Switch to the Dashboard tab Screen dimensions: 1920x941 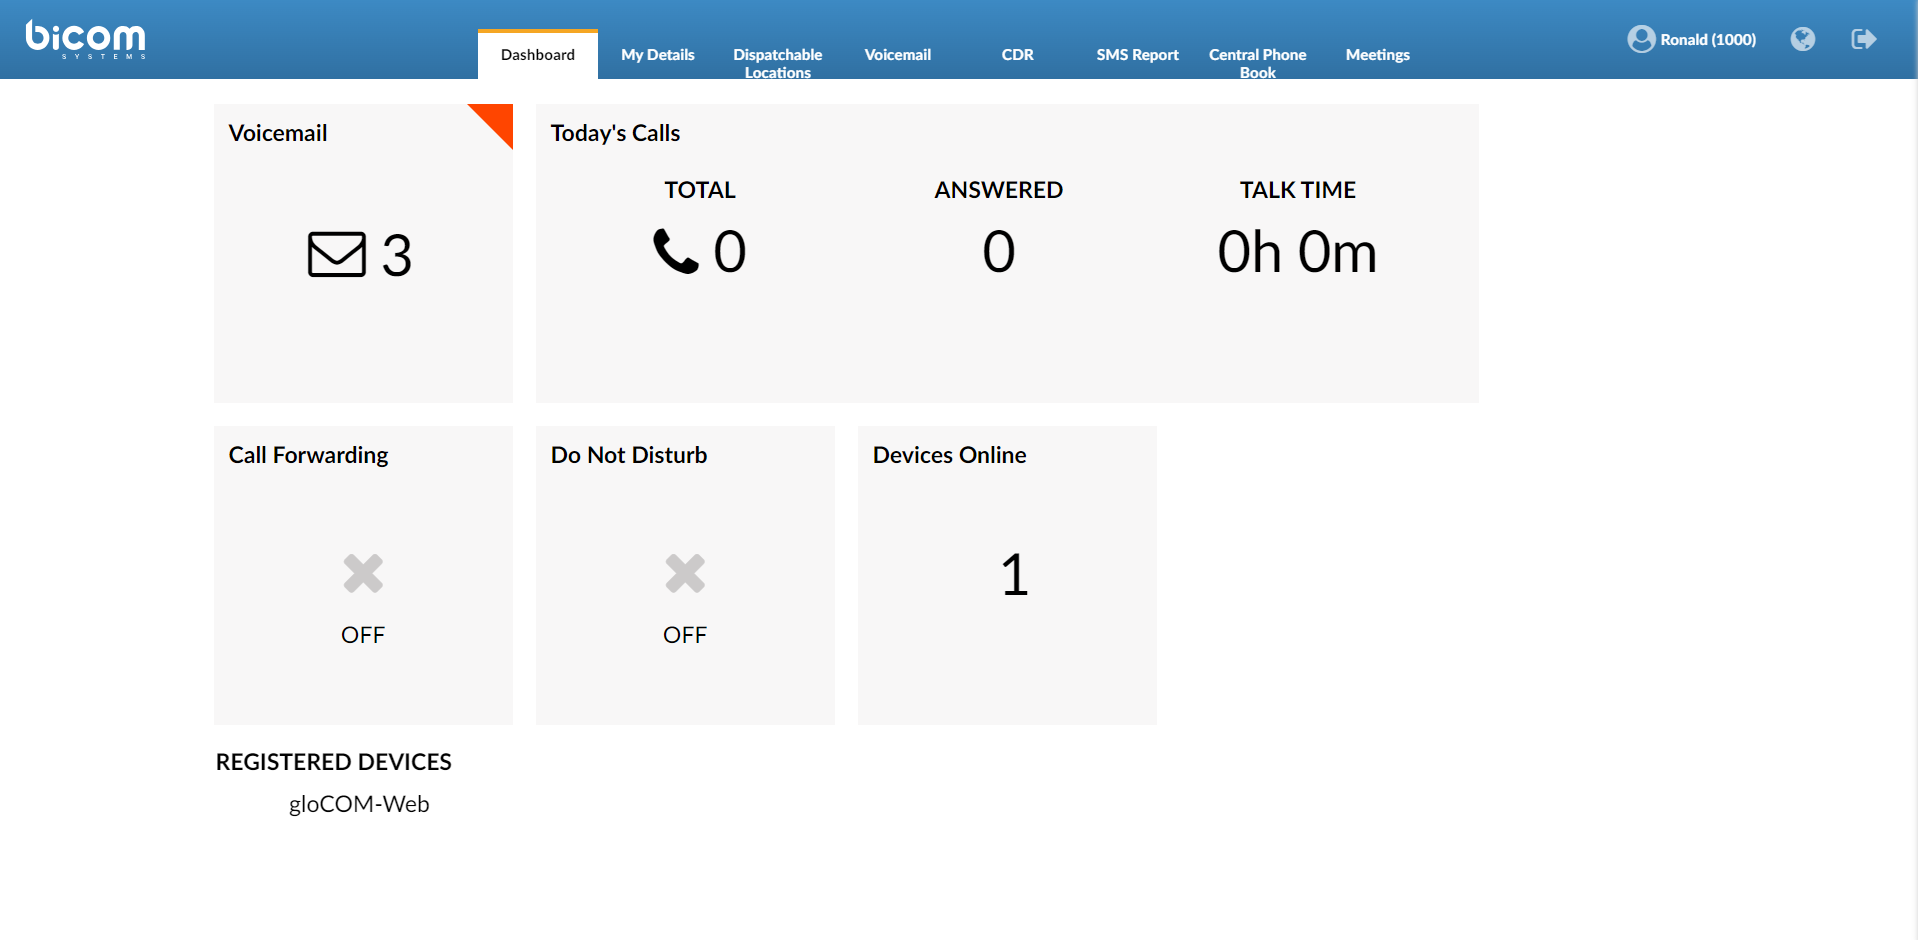click(538, 55)
